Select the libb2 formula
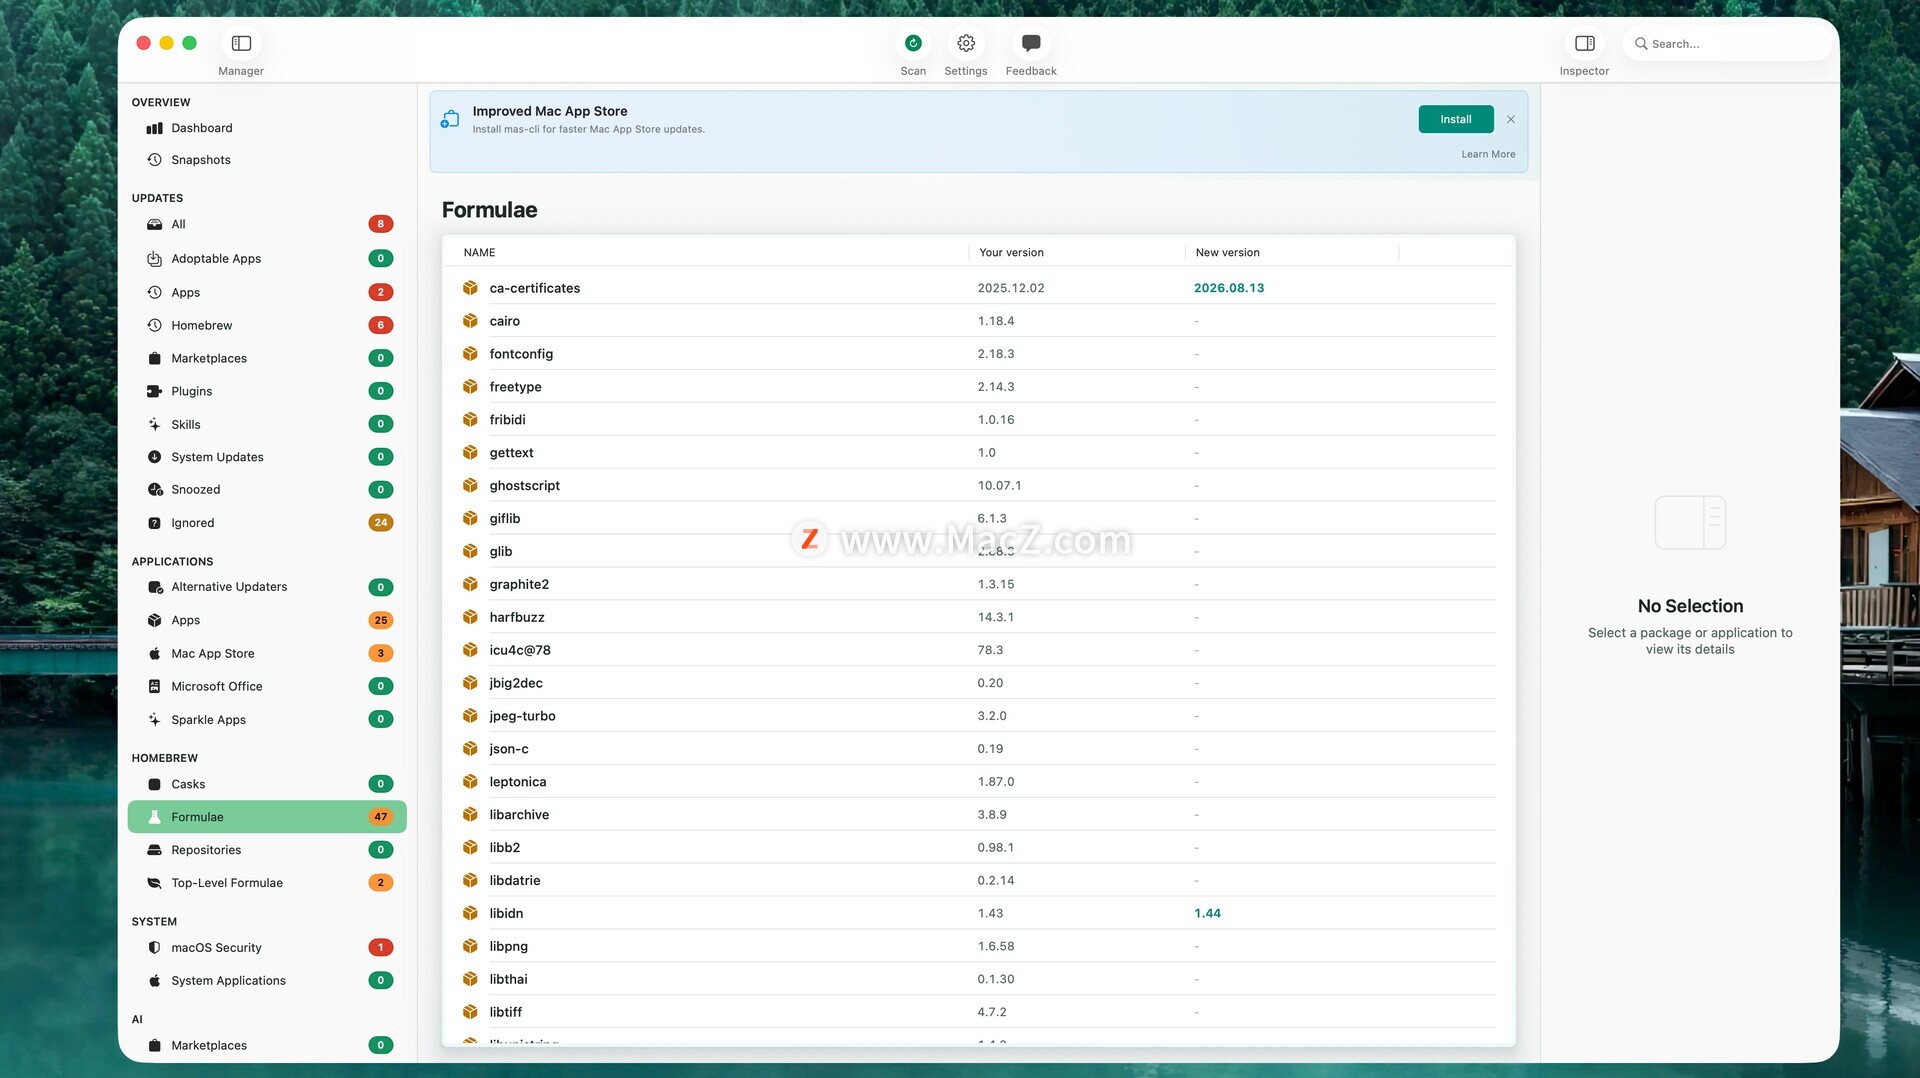The height and width of the screenshot is (1078, 1920). (x=979, y=848)
